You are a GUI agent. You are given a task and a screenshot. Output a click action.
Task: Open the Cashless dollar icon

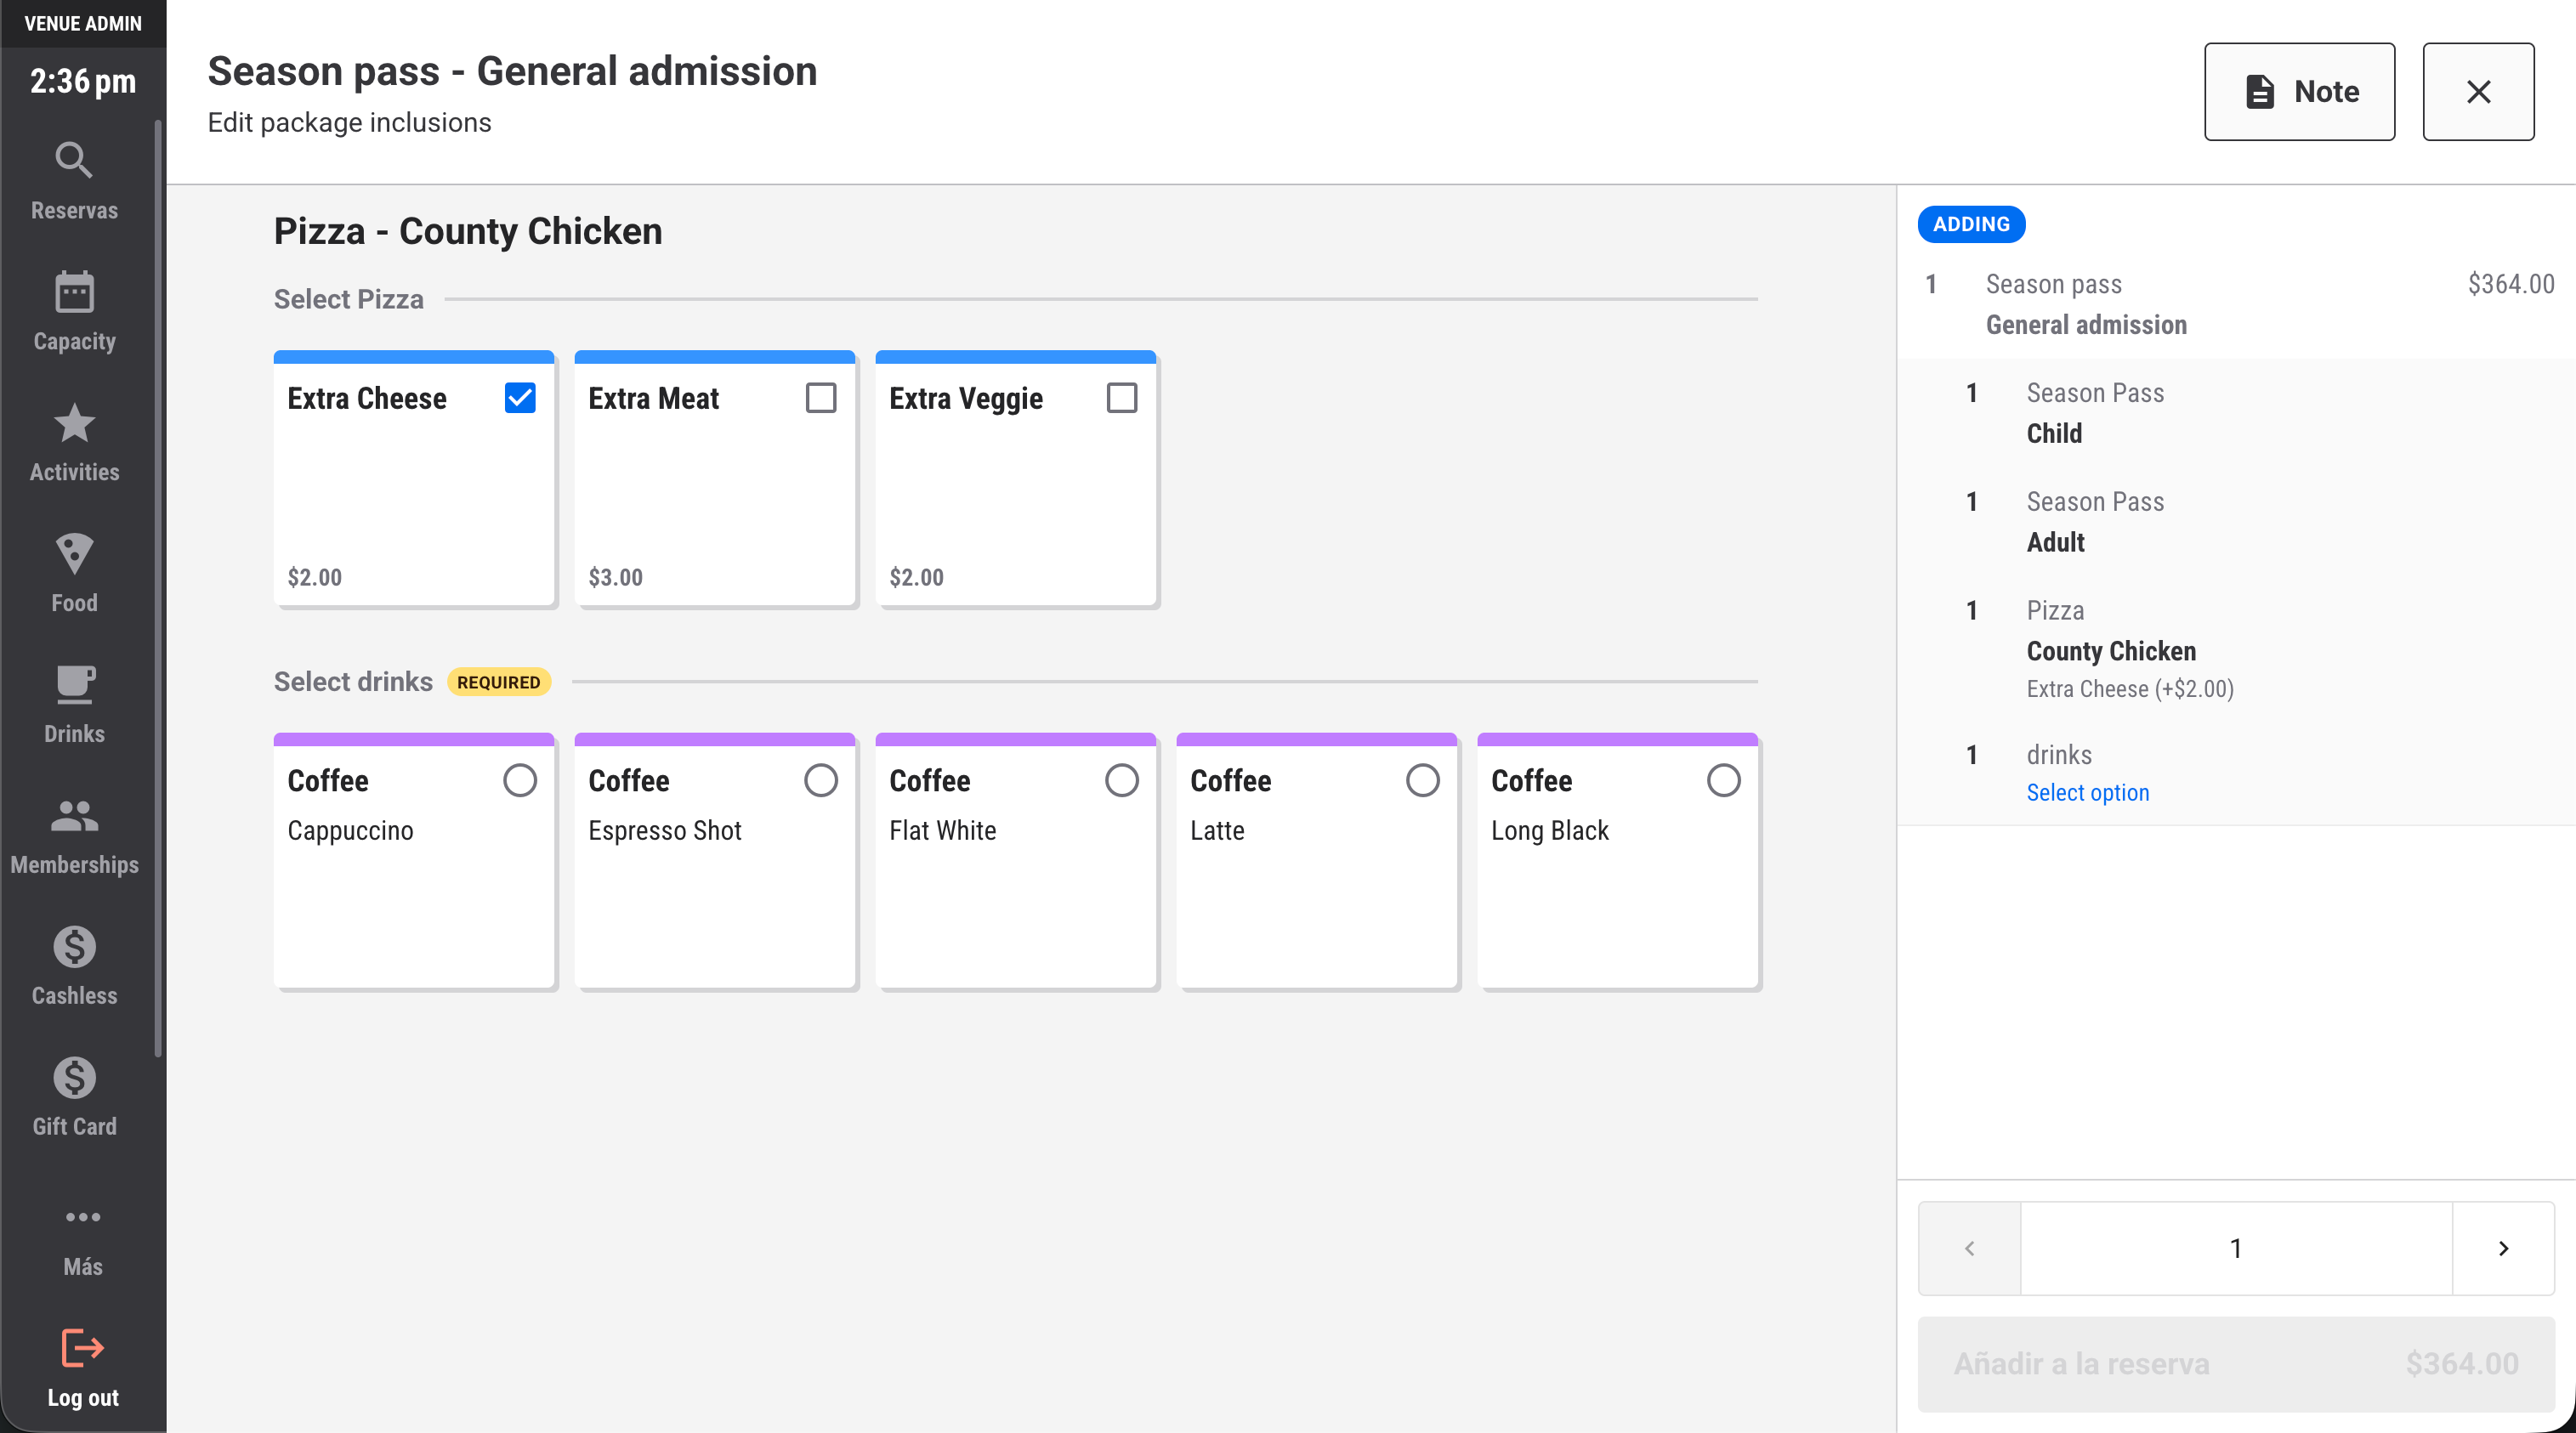pos(74,947)
